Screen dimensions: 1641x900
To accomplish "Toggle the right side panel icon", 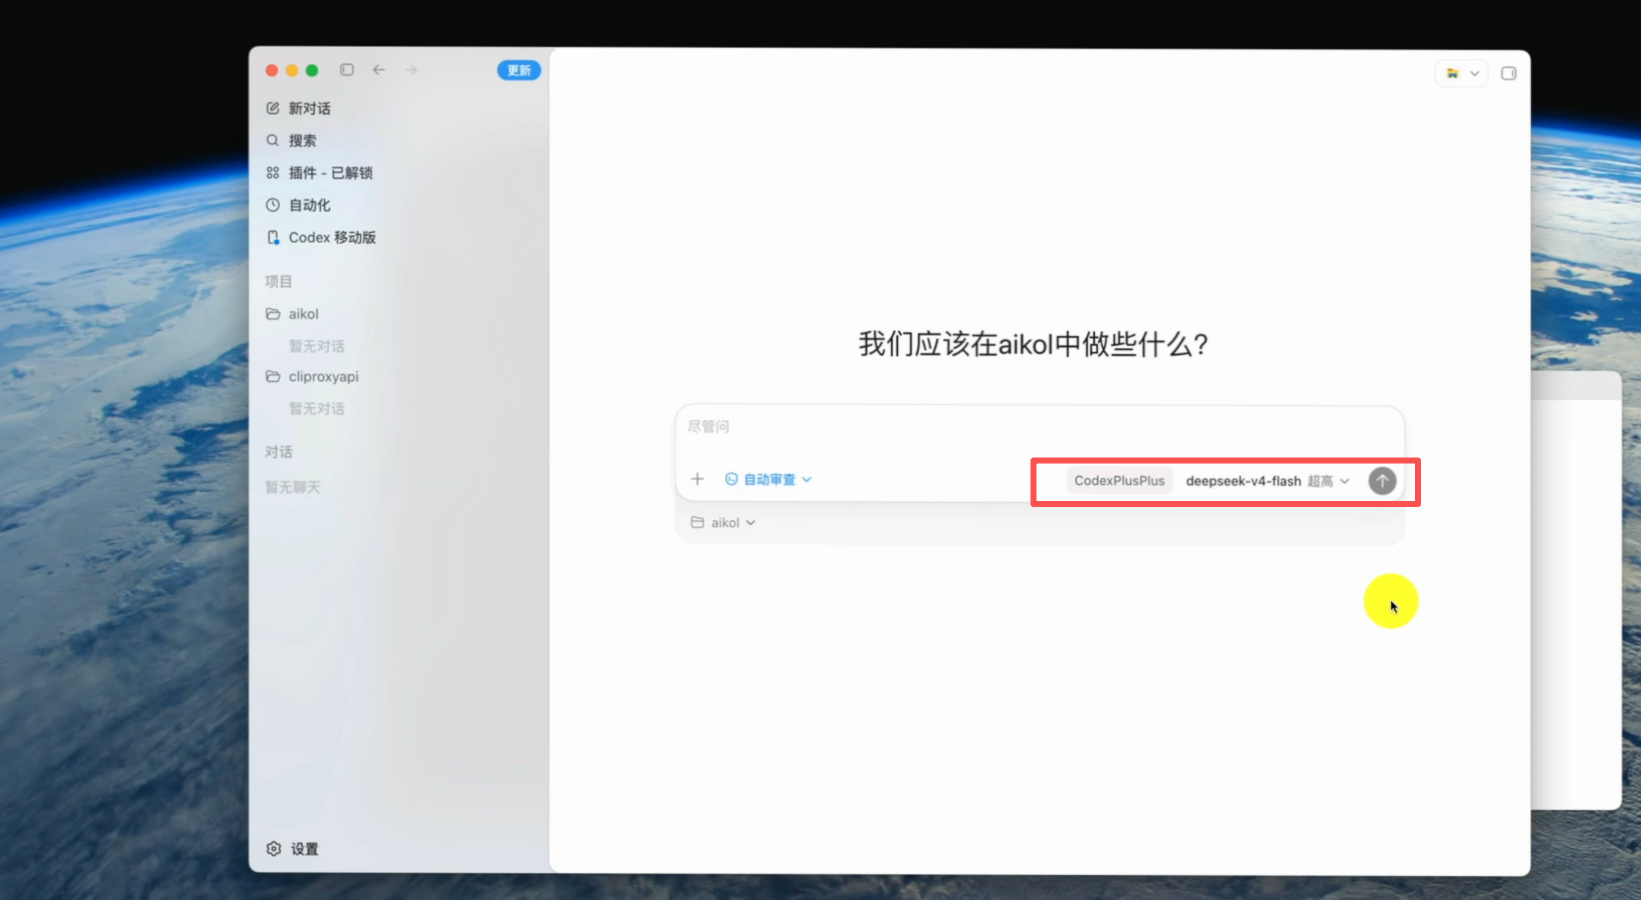I will tap(1509, 73).
